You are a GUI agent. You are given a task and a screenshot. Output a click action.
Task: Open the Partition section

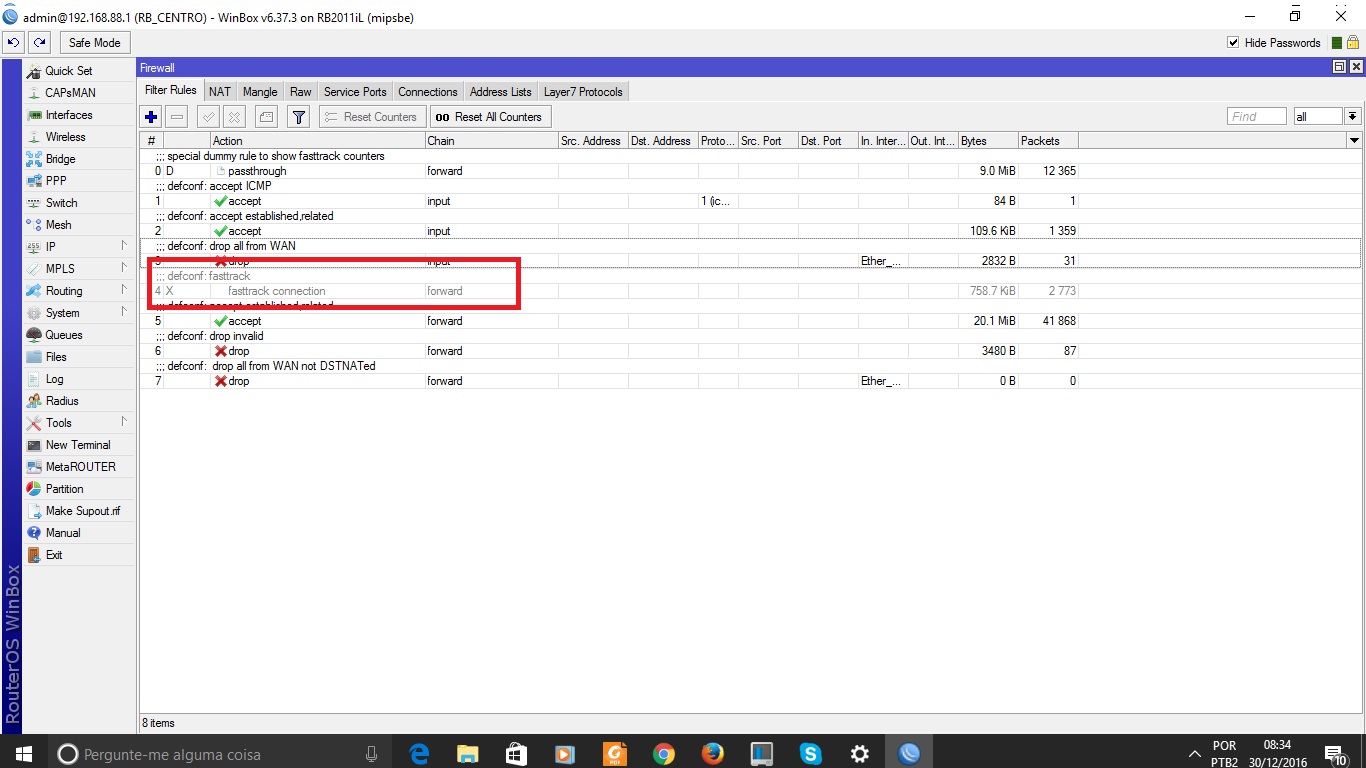click(79, 489)
